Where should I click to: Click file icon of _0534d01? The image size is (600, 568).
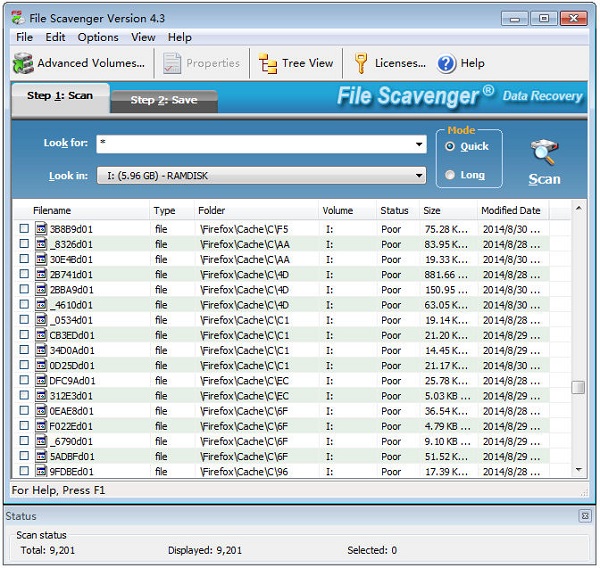coord(41,320)
